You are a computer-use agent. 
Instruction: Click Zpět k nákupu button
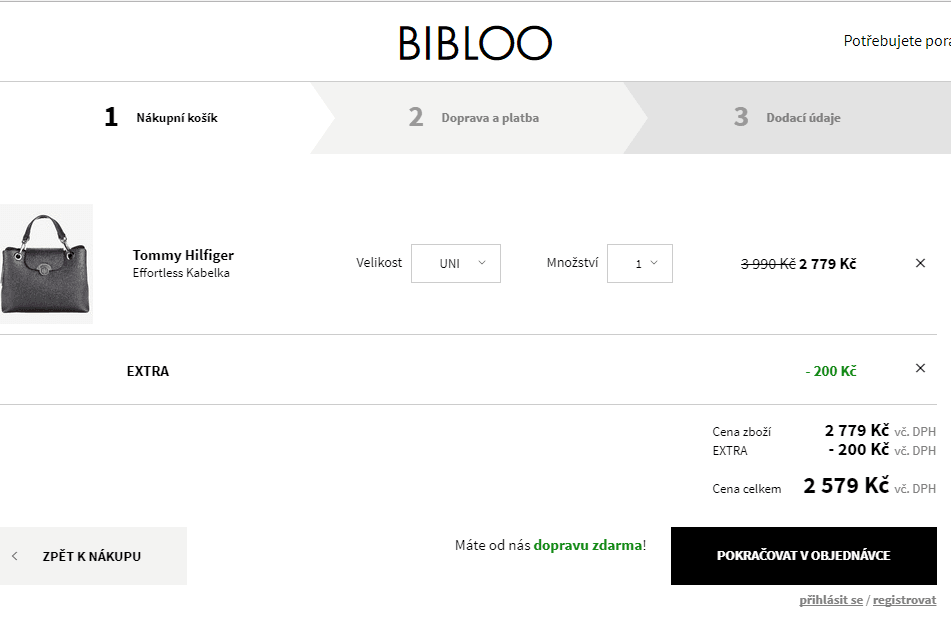[x=92, y=556]
